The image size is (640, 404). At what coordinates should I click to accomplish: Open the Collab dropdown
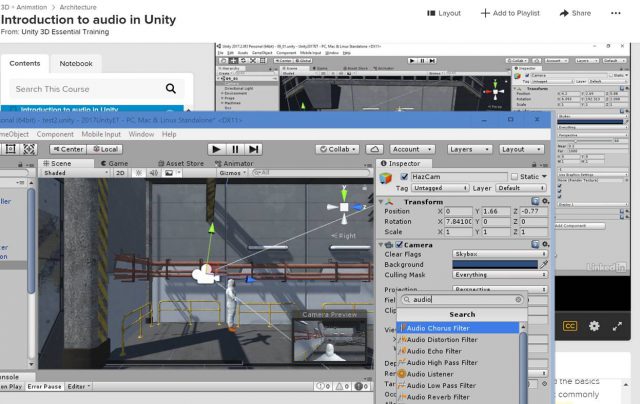pyautogui.click(x=337, y=149)
